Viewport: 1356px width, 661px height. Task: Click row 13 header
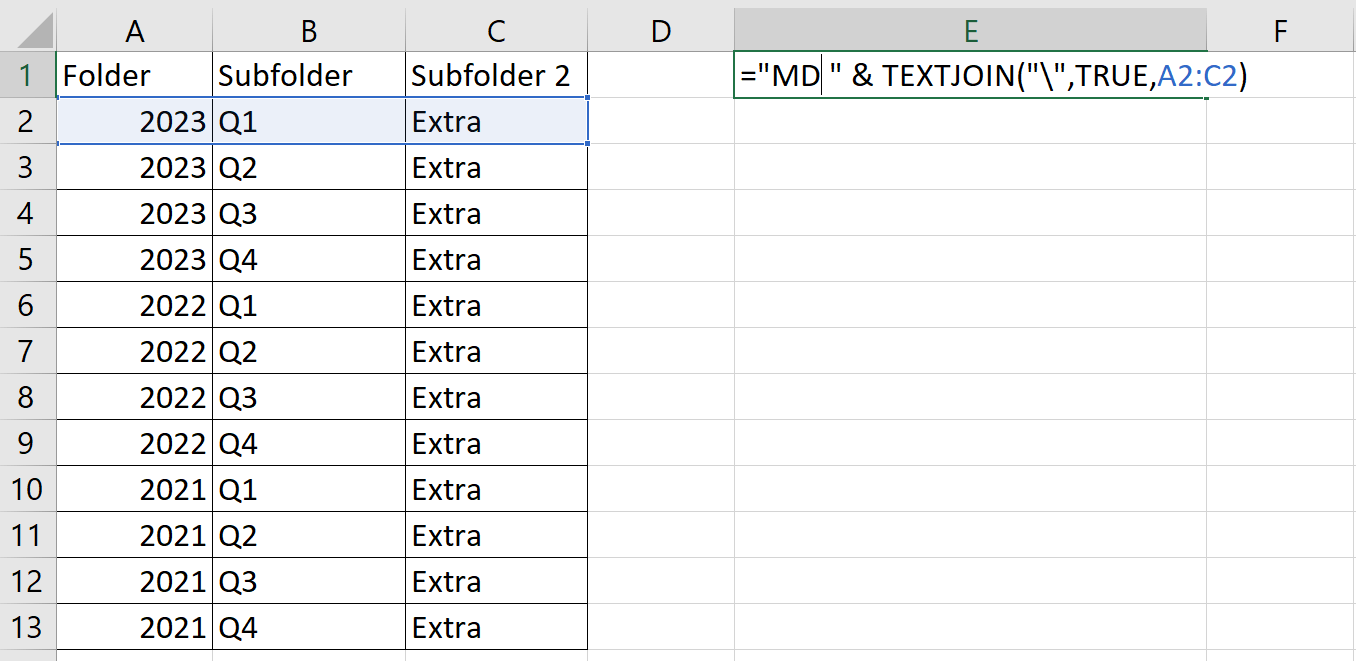(x=27, y=627)
